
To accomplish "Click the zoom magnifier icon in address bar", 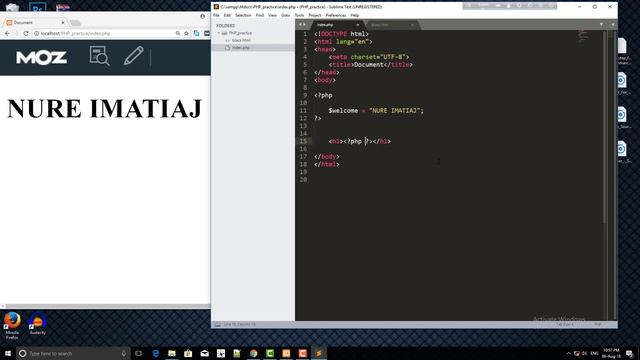I will coord(178,33).
